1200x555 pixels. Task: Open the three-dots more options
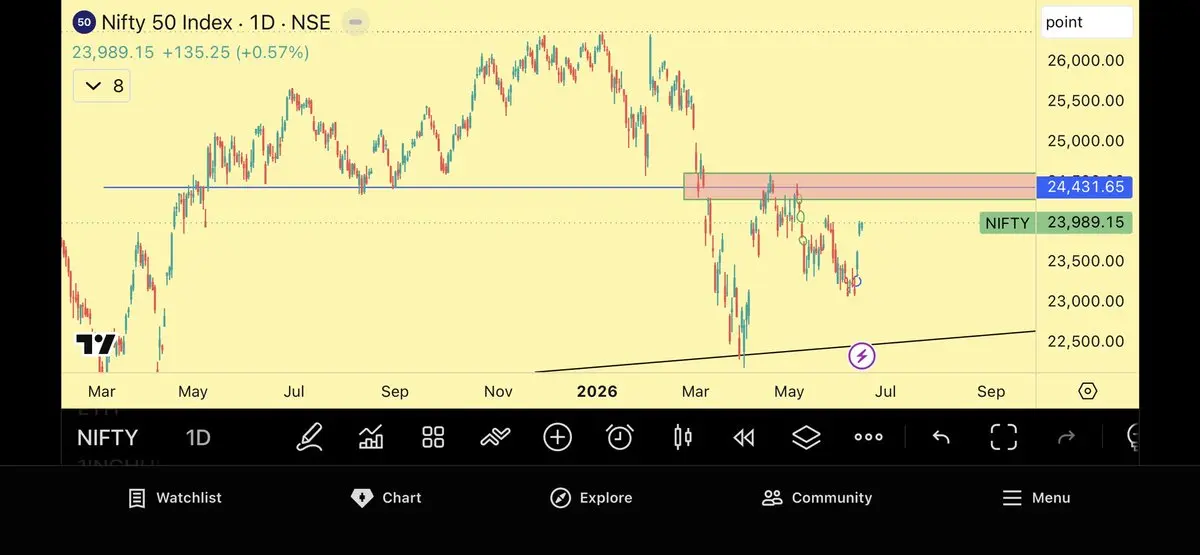[868, 437]
